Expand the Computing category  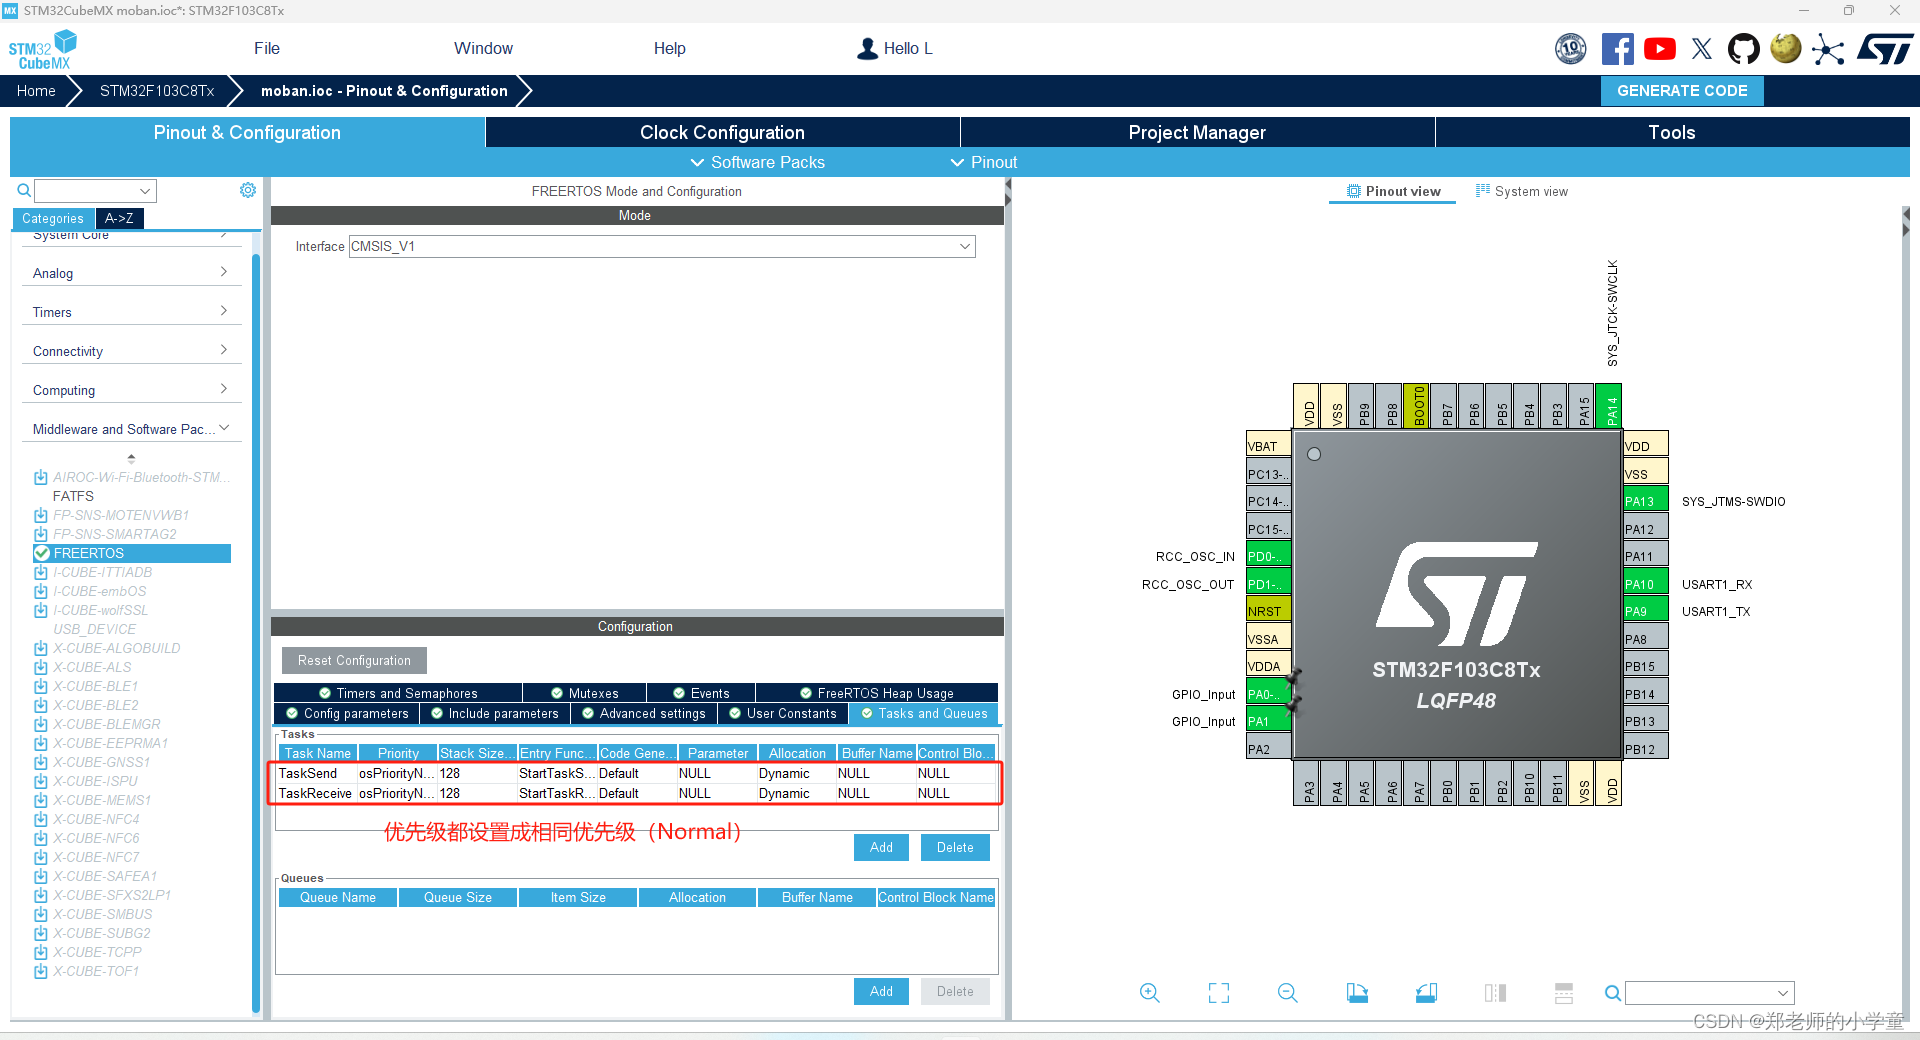tap(131, 390)
